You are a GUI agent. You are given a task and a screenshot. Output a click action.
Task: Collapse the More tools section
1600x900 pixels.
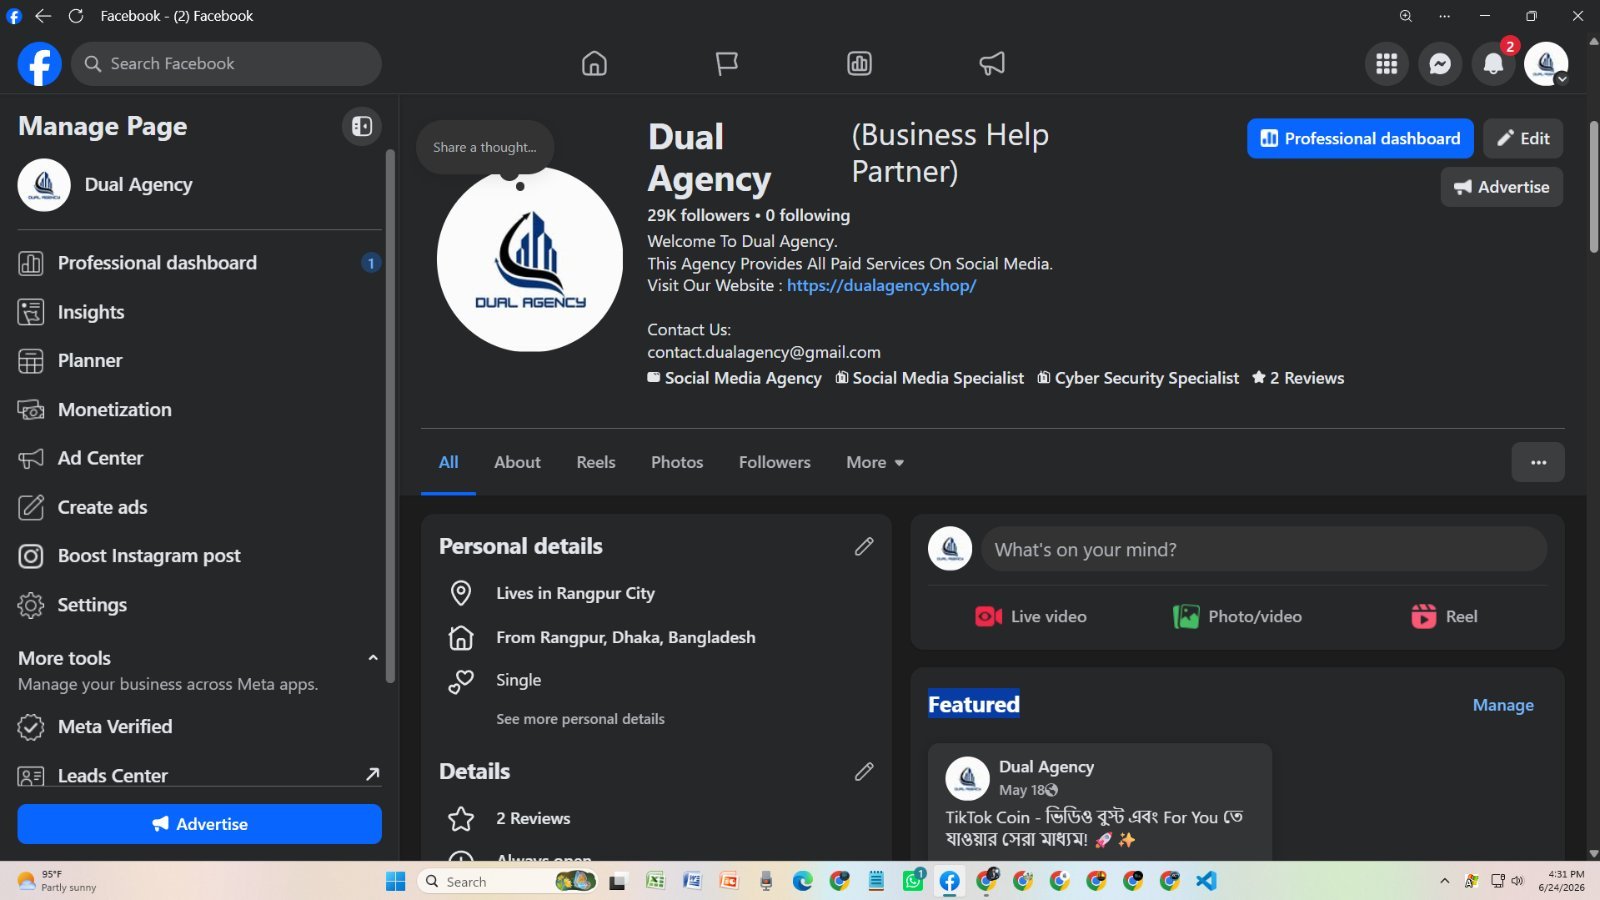pos(373,658)
